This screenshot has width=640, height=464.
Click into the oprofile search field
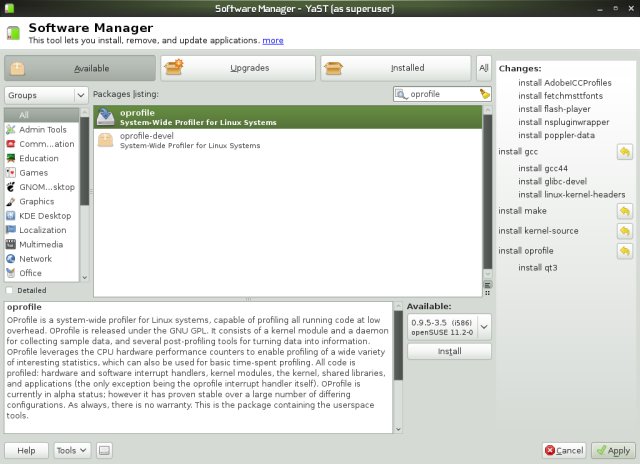point(443,94)
